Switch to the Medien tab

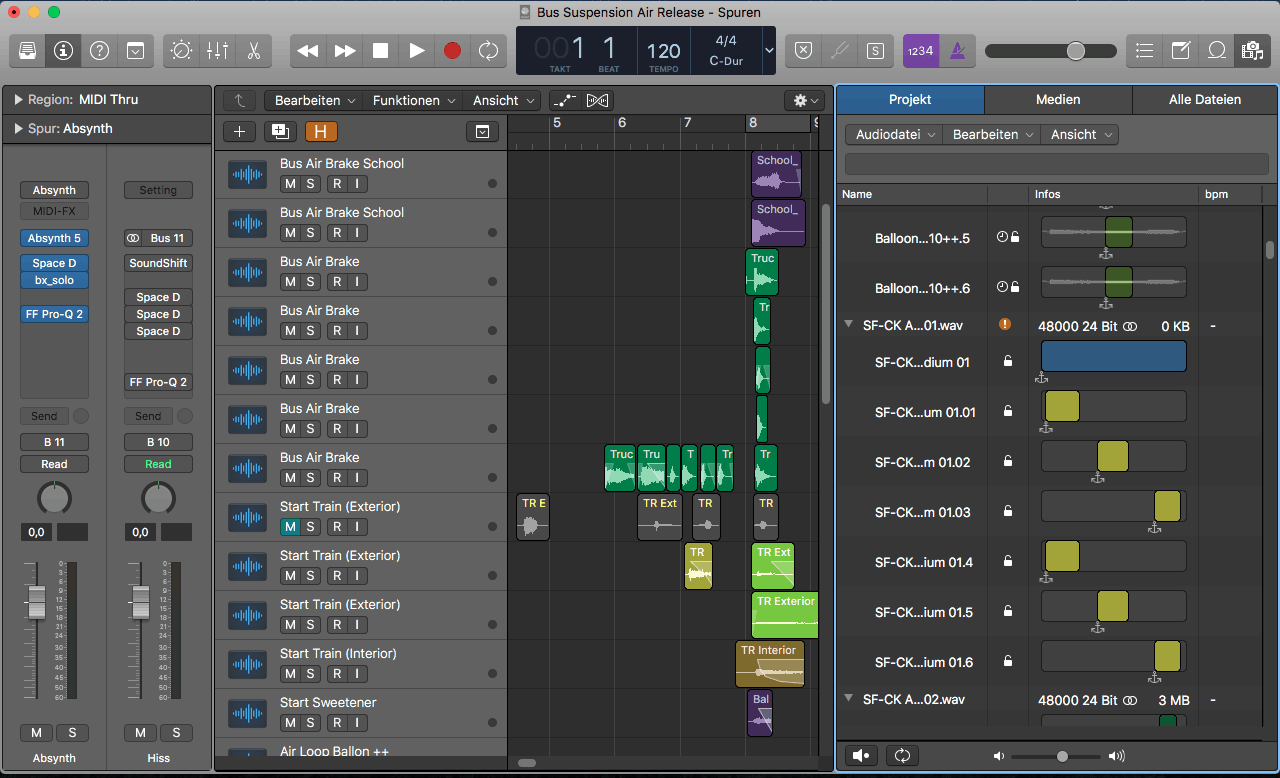tap(1057, 100)
